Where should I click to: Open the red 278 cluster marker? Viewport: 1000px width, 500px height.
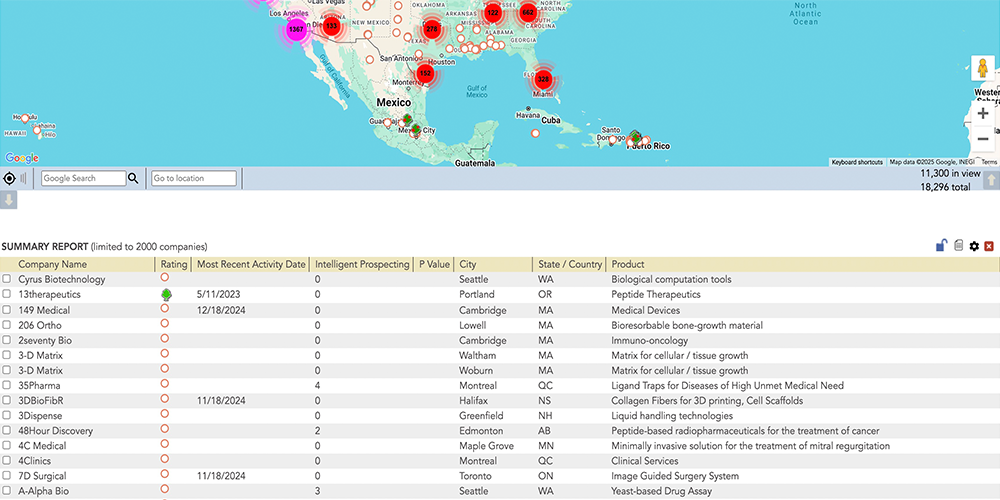(432, 29)
